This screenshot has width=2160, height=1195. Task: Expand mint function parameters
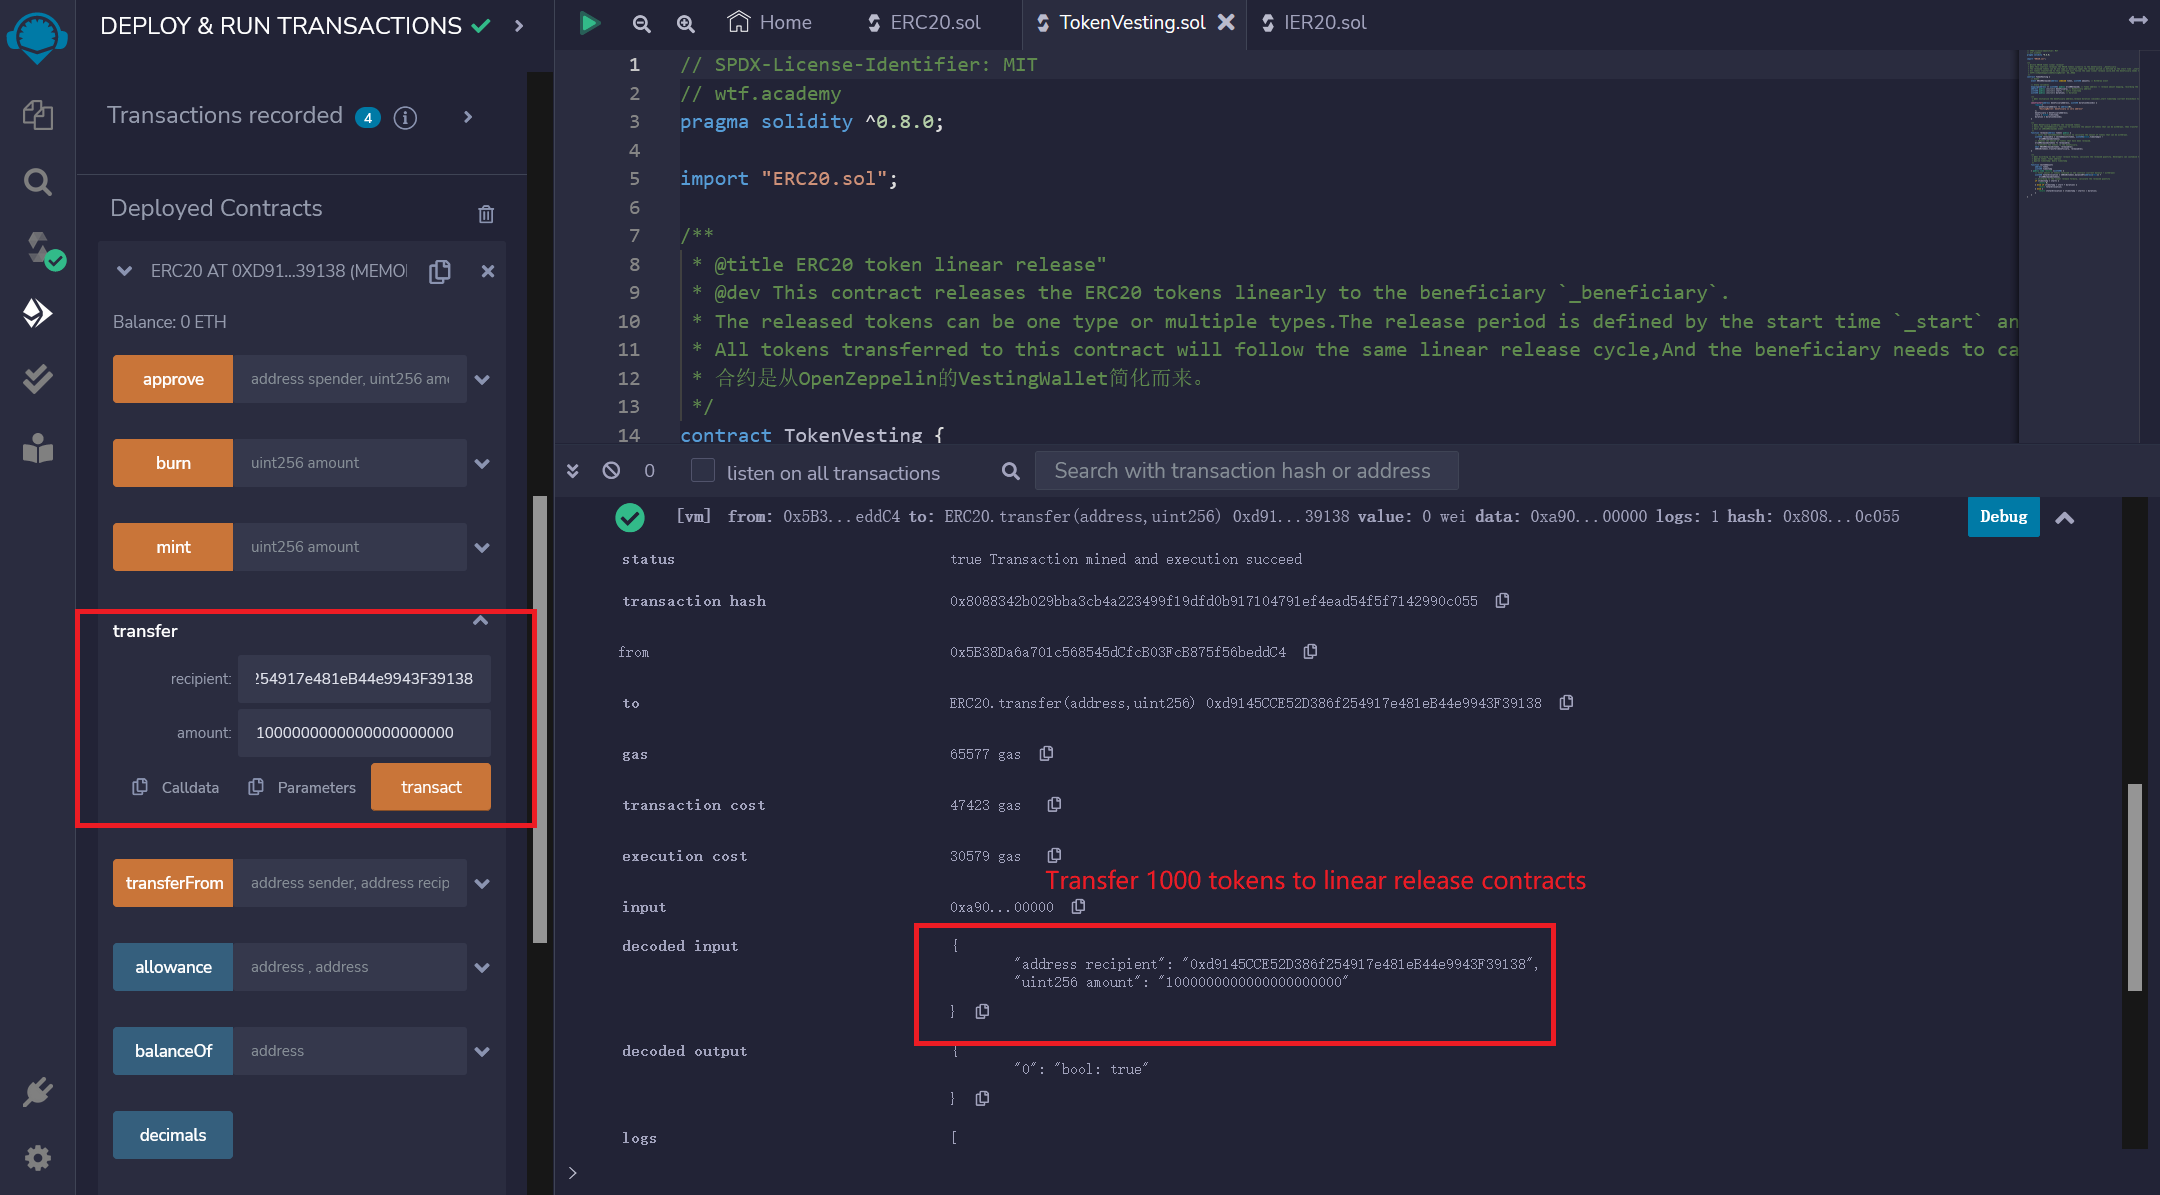coord(482,548)
